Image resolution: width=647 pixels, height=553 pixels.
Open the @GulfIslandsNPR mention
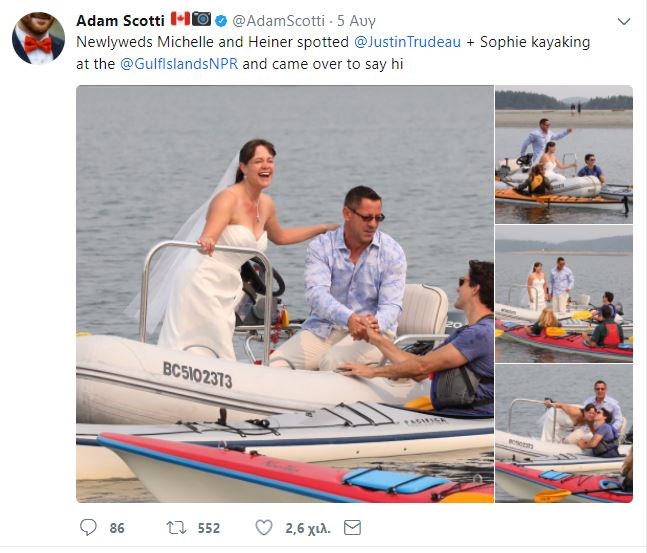180,64
